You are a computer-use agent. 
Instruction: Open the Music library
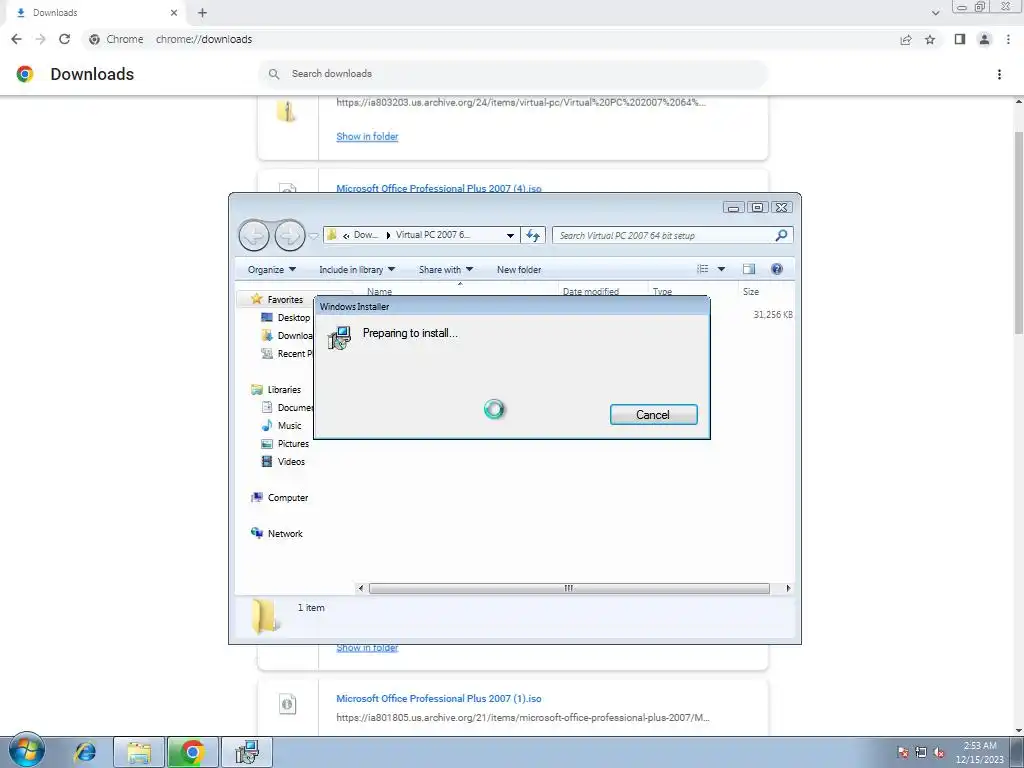281,425
